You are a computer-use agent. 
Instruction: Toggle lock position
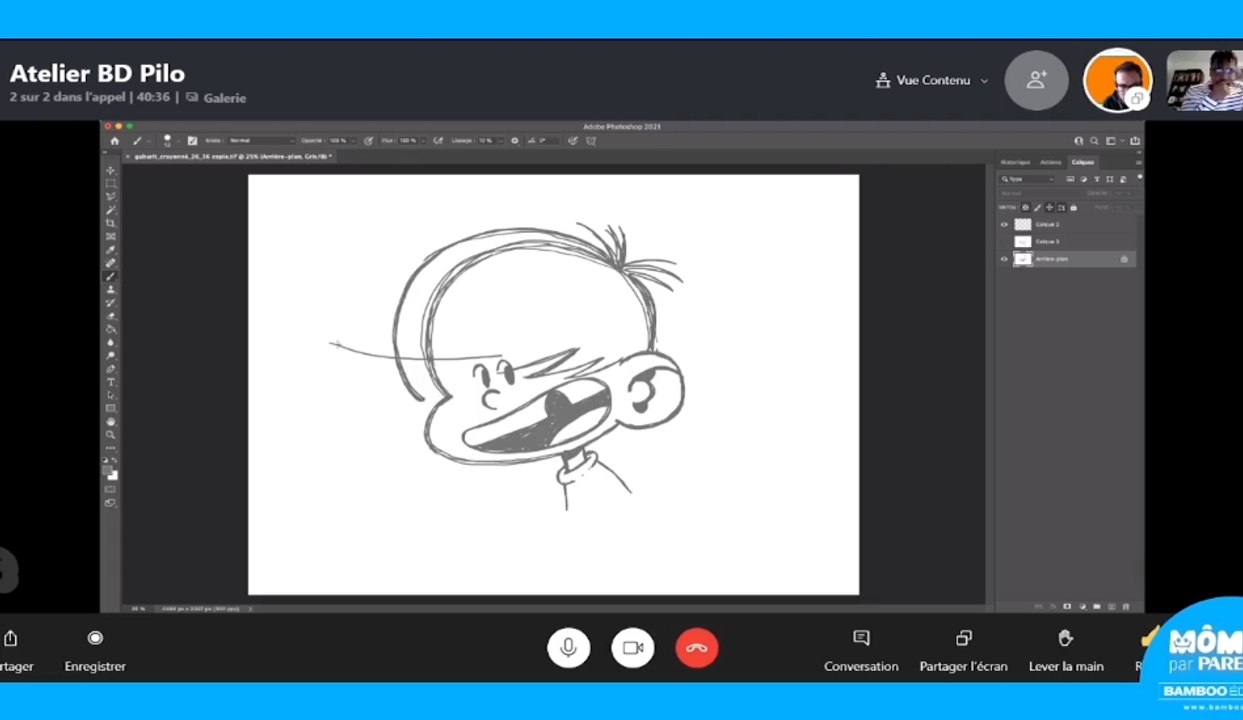click(1049, 208)
